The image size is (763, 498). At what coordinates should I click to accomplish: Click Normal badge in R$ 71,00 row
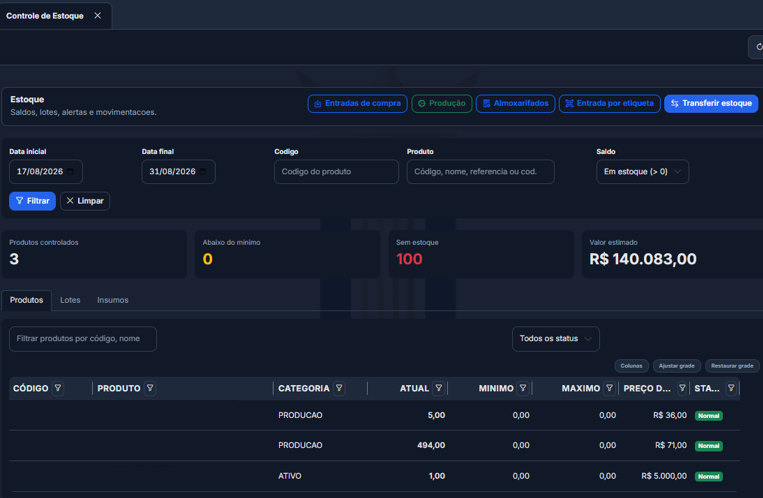tap(708, 446)
